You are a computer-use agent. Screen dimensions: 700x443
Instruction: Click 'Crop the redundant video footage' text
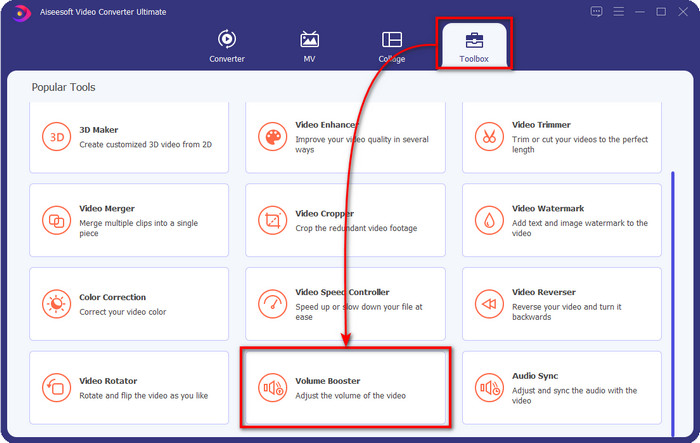[356, 228]
